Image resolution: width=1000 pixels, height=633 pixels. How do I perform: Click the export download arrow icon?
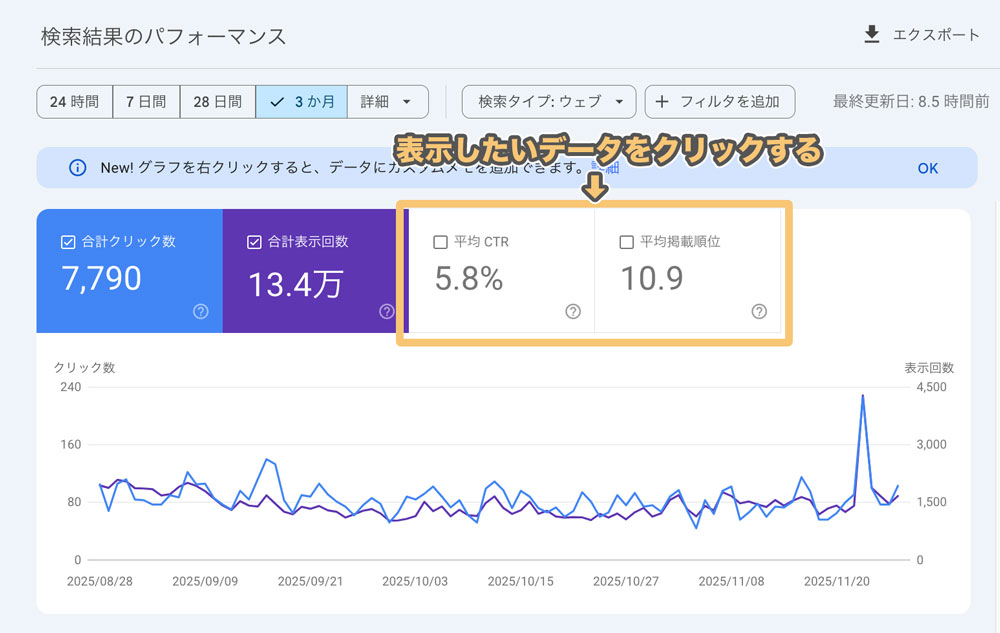click(x=872, y=35)
